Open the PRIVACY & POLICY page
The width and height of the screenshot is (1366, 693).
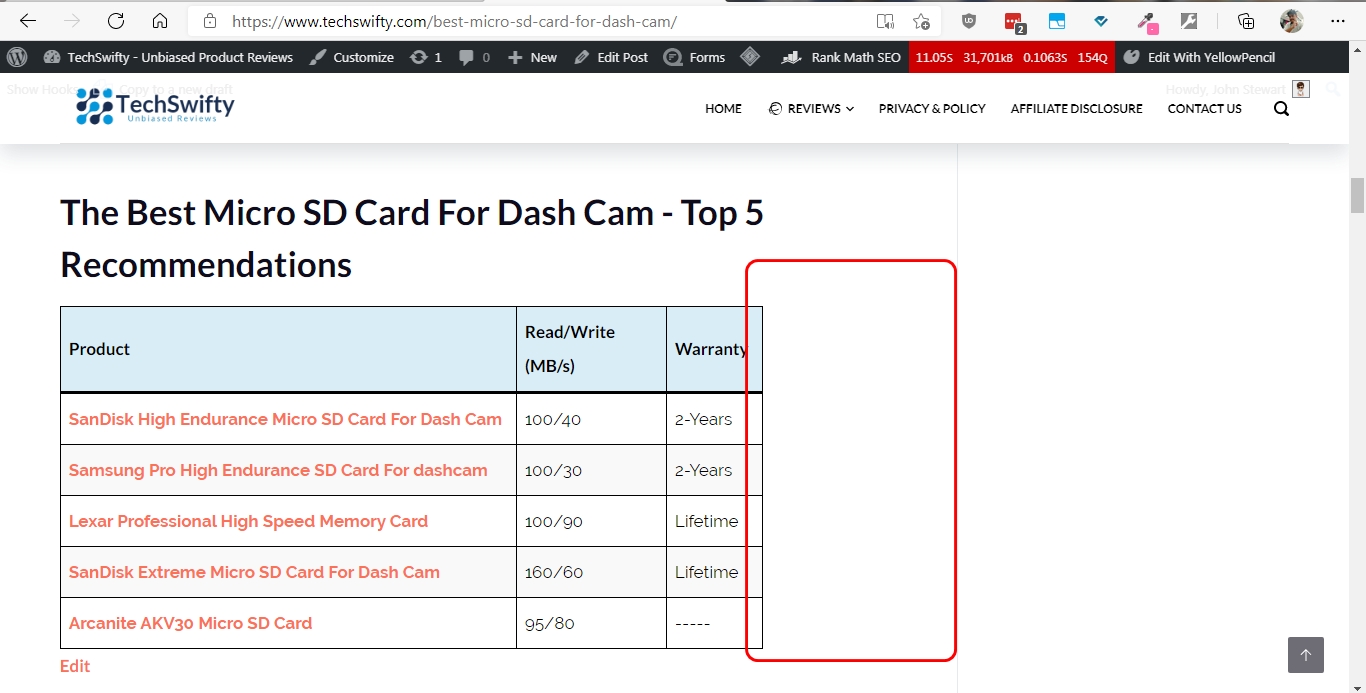coord(932,108)
